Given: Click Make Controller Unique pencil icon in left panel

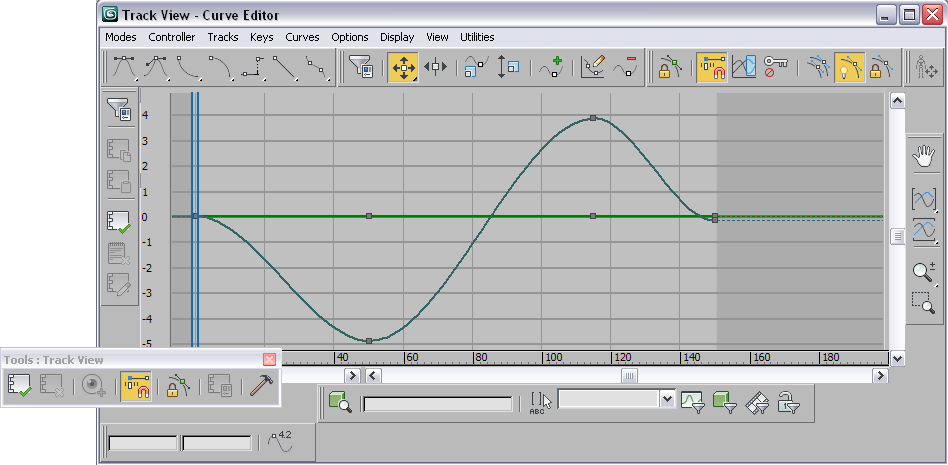Looking at the screenshot, I should (119, 284).
